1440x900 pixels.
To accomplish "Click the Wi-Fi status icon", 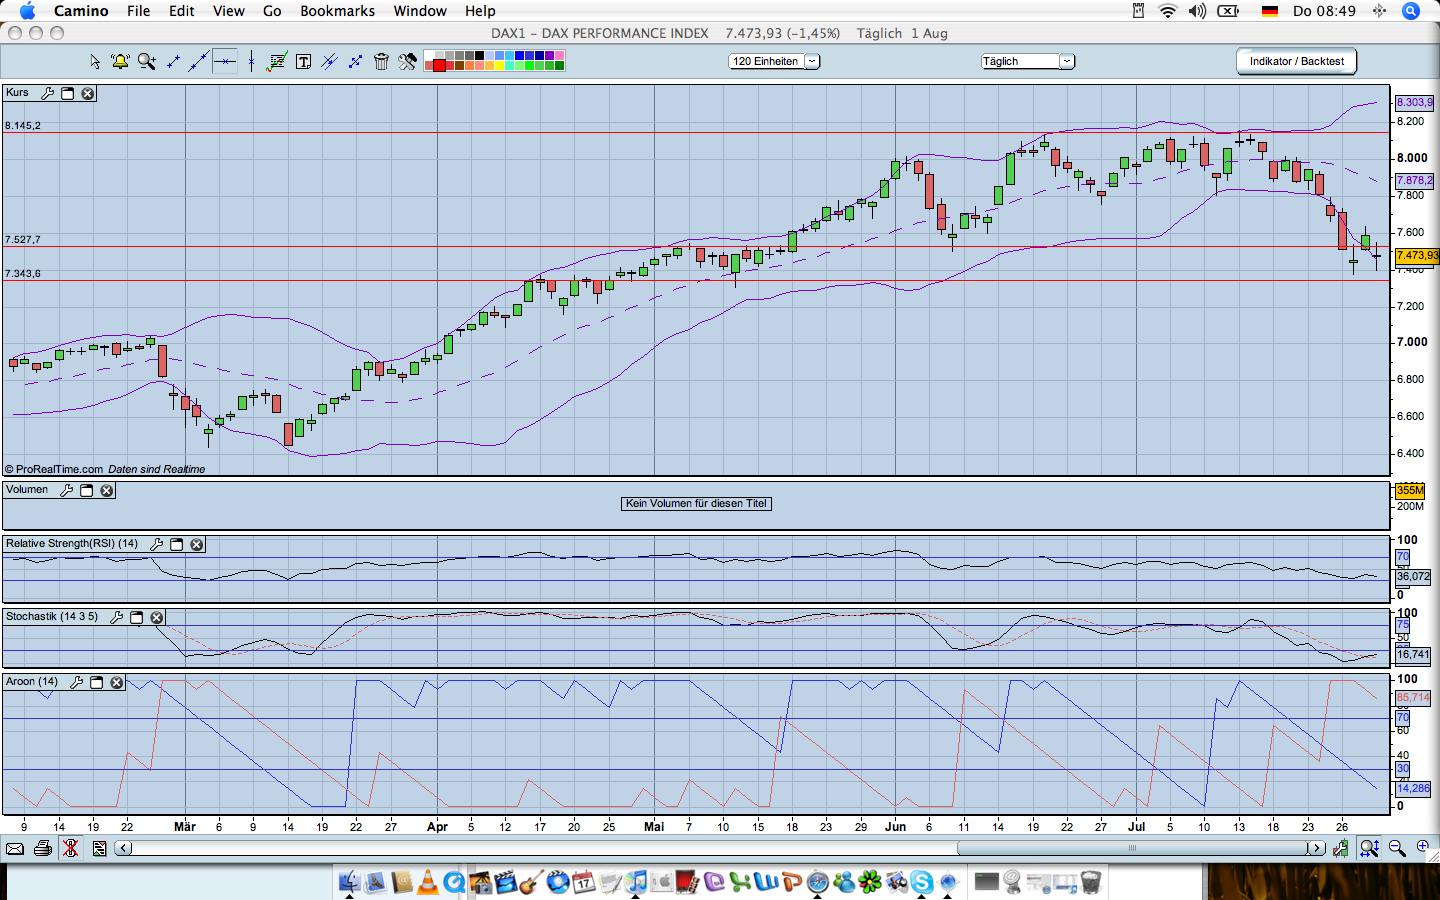I will (1168, 11).
